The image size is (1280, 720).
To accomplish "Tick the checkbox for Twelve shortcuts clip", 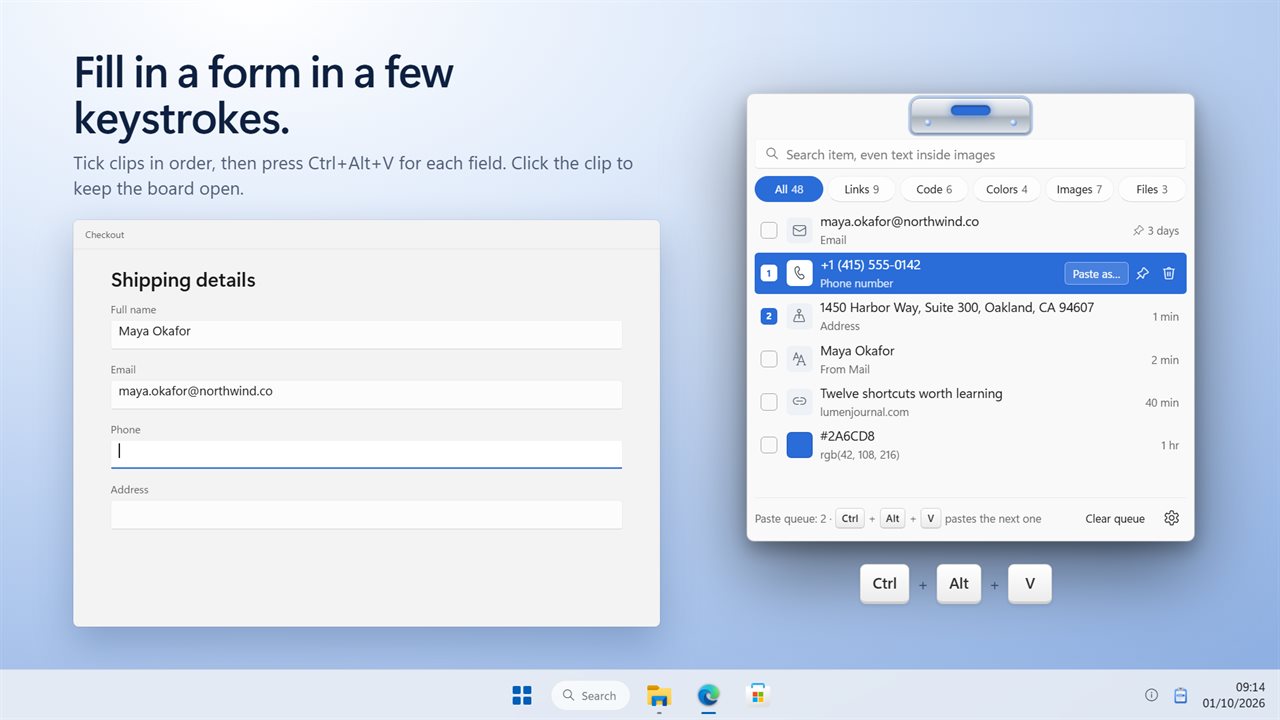I will (769, 402).
